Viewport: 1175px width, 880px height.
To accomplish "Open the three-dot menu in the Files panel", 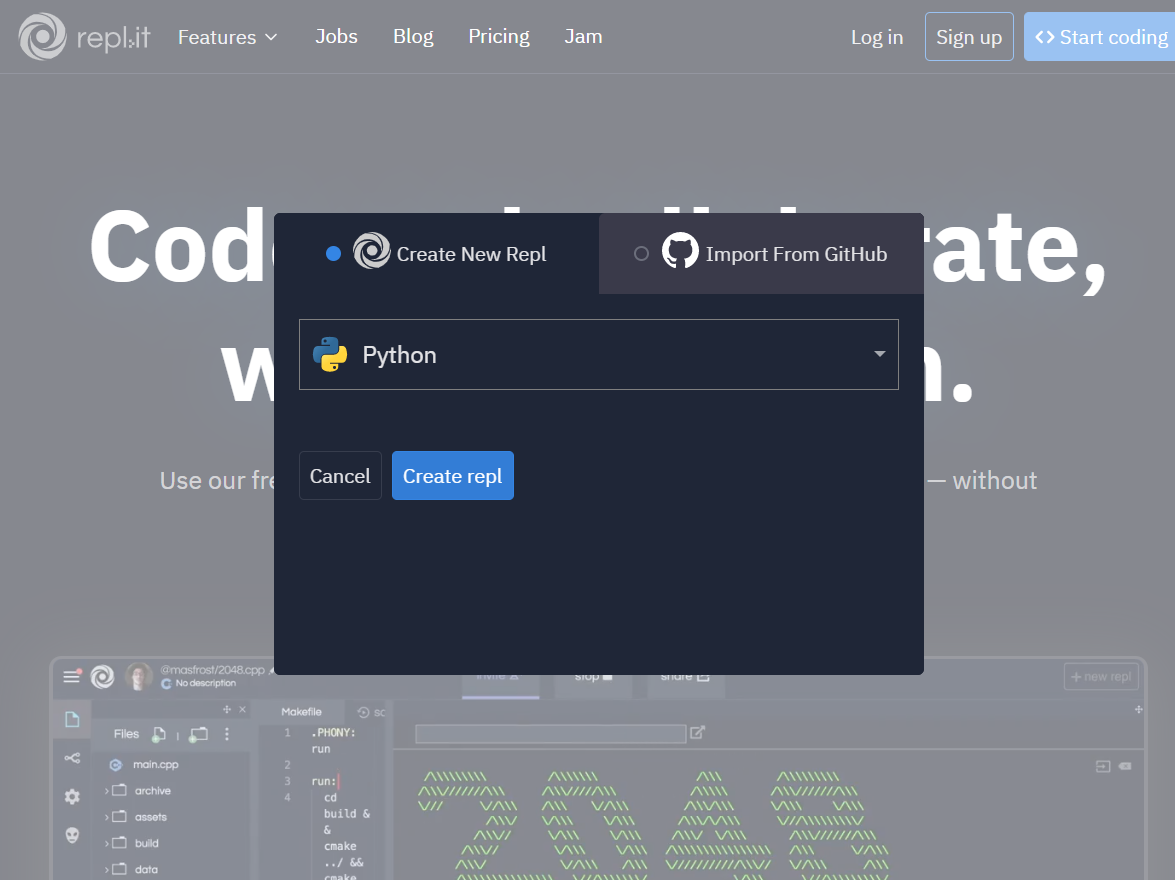I will (x=227, y=735).
